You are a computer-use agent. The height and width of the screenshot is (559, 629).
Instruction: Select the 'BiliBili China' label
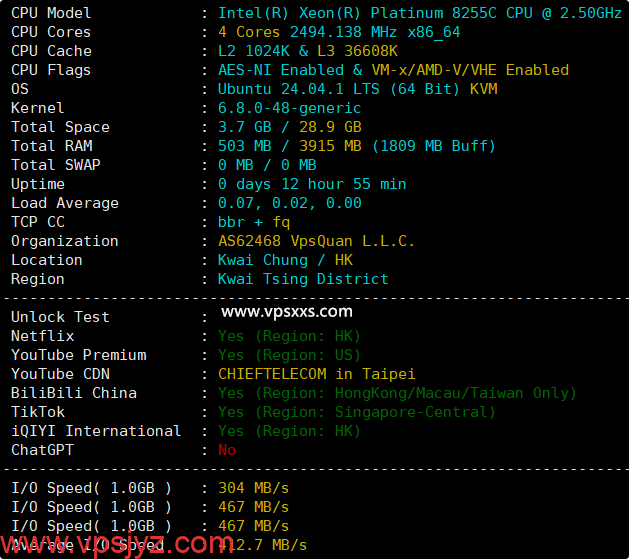(x=74, y=393)
